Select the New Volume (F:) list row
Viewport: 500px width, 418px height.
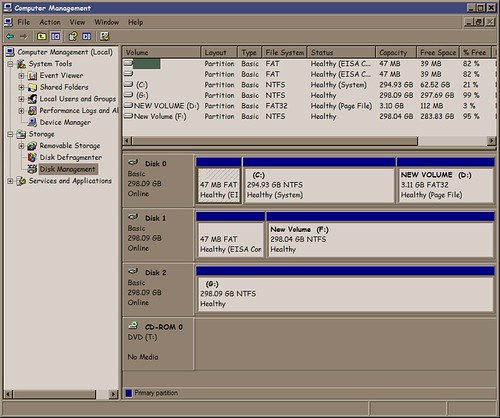point(309,116)
